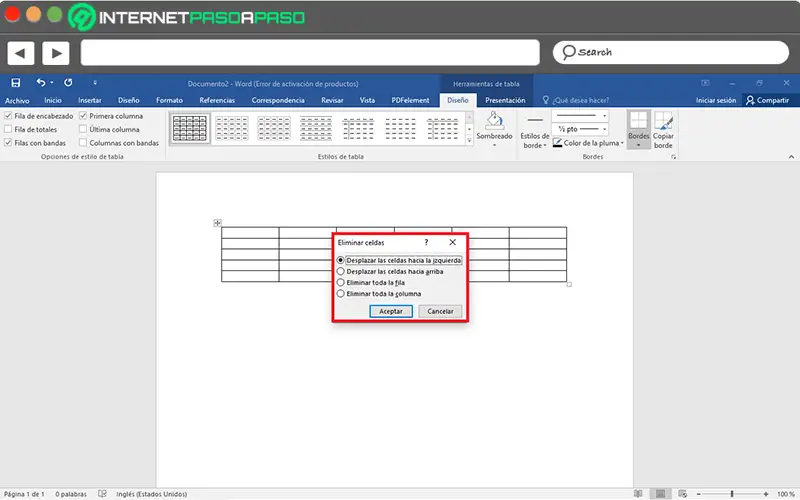Click the Color de la pluma pen icon

557,143
